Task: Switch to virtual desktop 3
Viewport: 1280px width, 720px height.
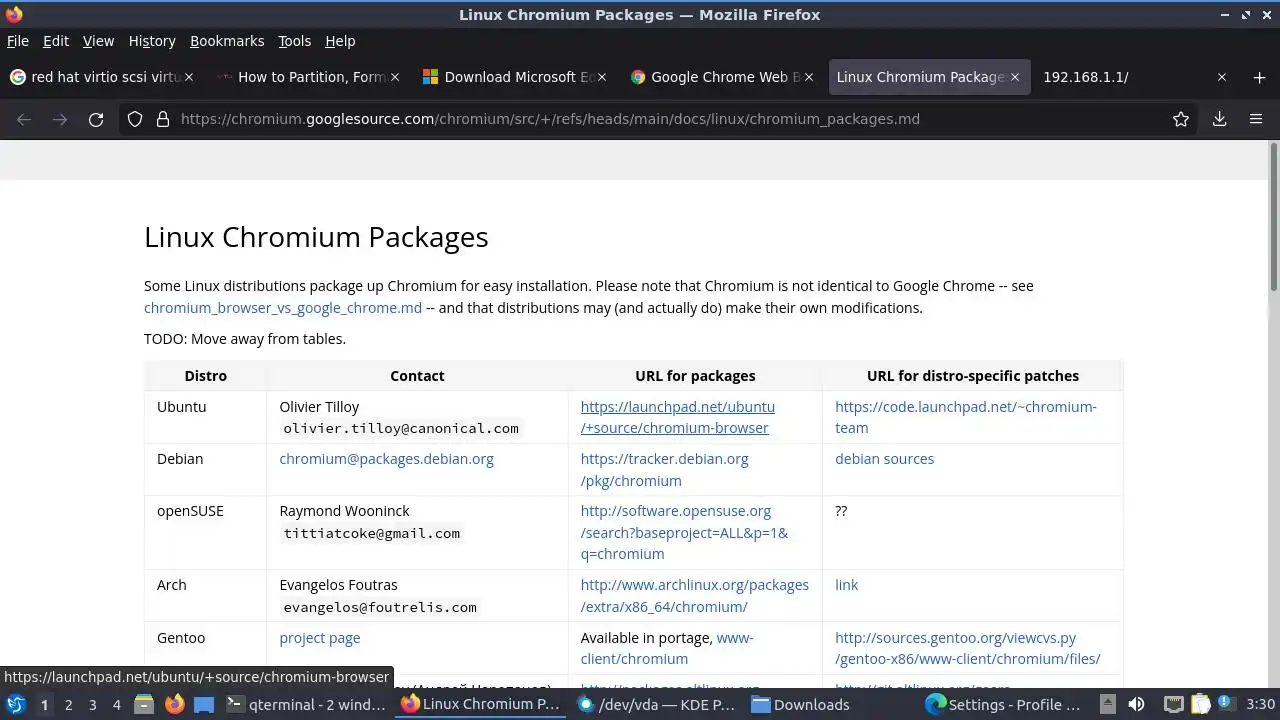Action: coord(92,704)
